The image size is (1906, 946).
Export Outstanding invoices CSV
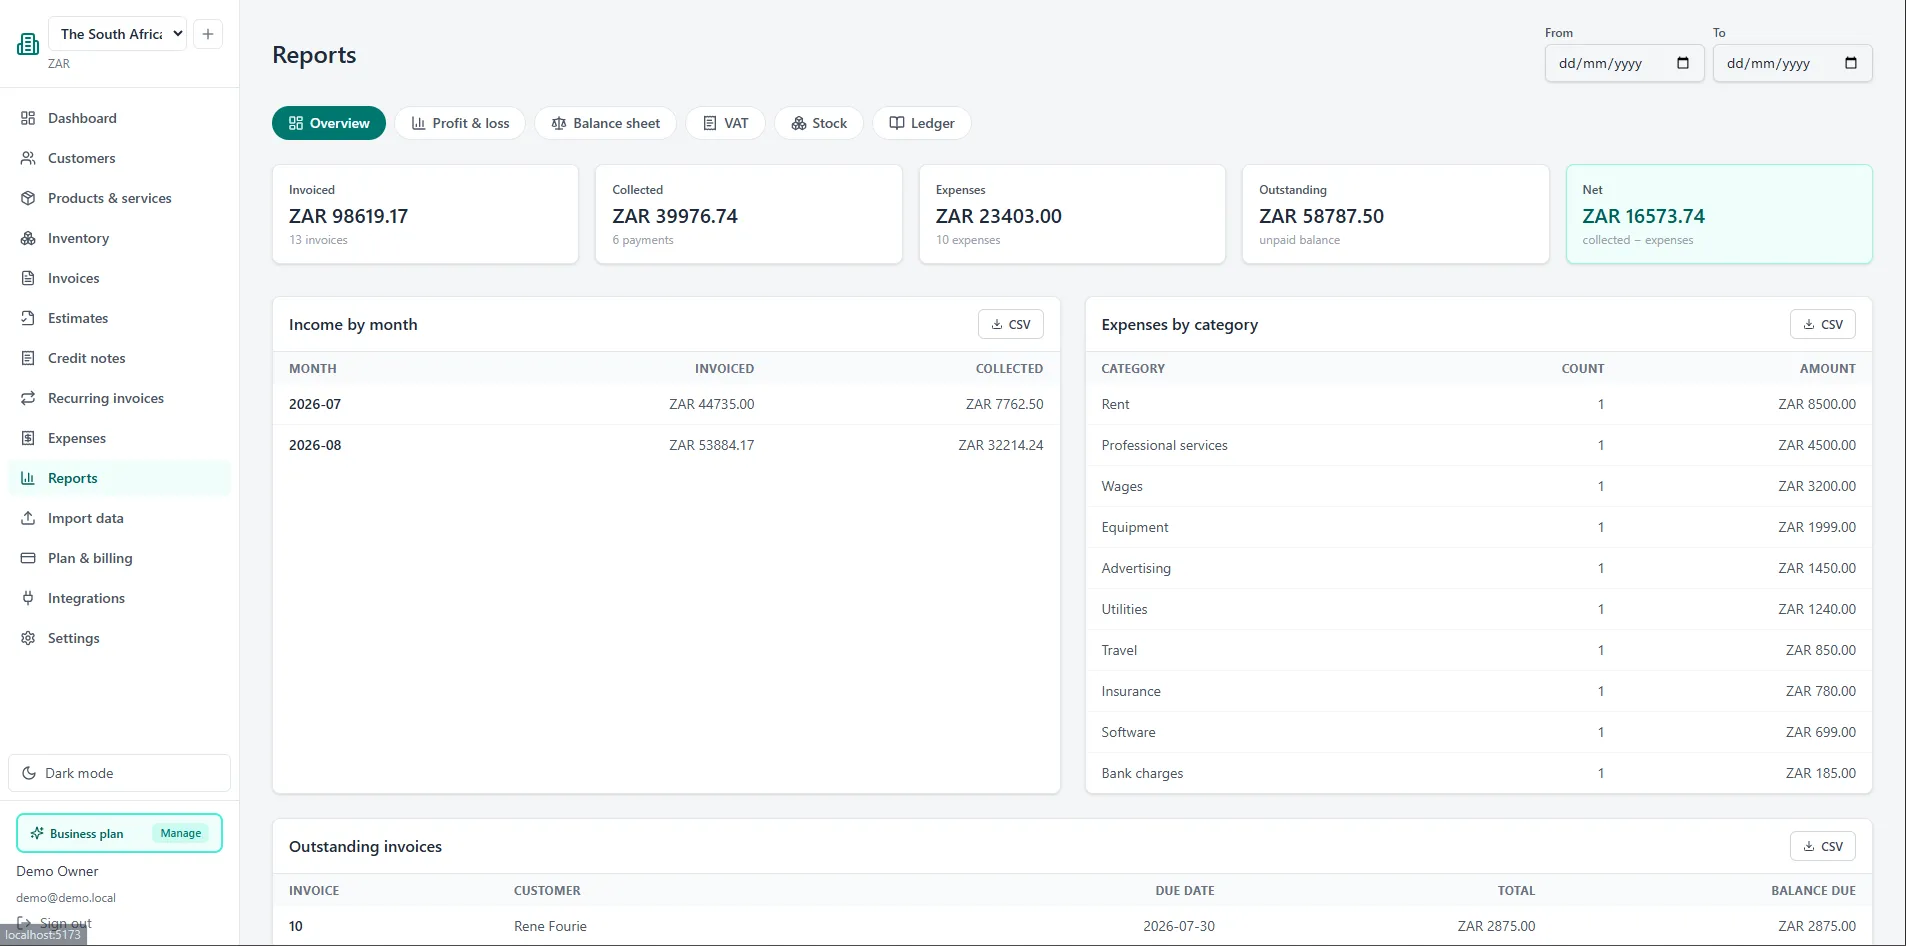coord(1823,846)
